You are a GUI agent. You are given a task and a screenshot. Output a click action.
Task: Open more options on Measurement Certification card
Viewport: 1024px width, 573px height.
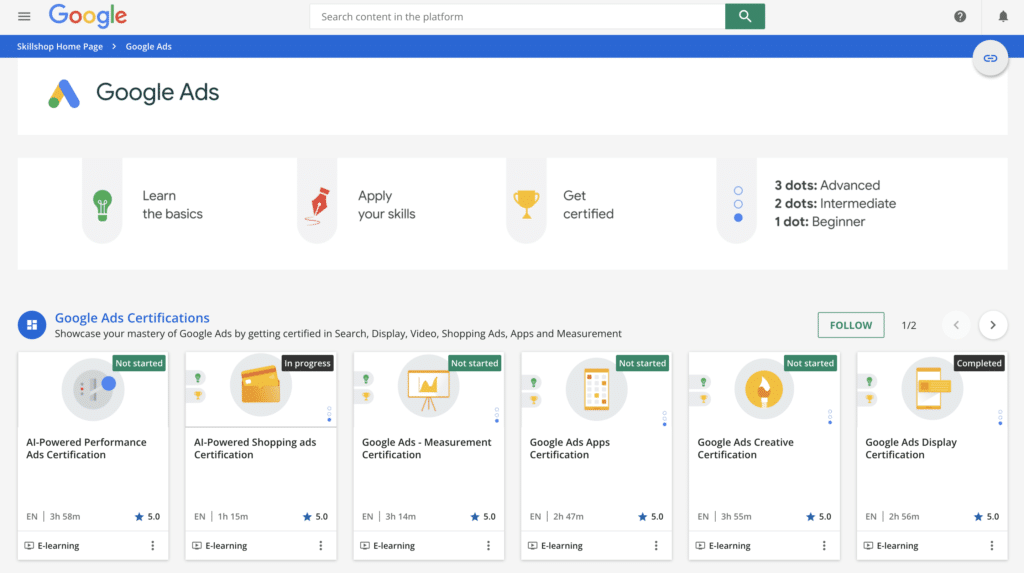point(488,546)
